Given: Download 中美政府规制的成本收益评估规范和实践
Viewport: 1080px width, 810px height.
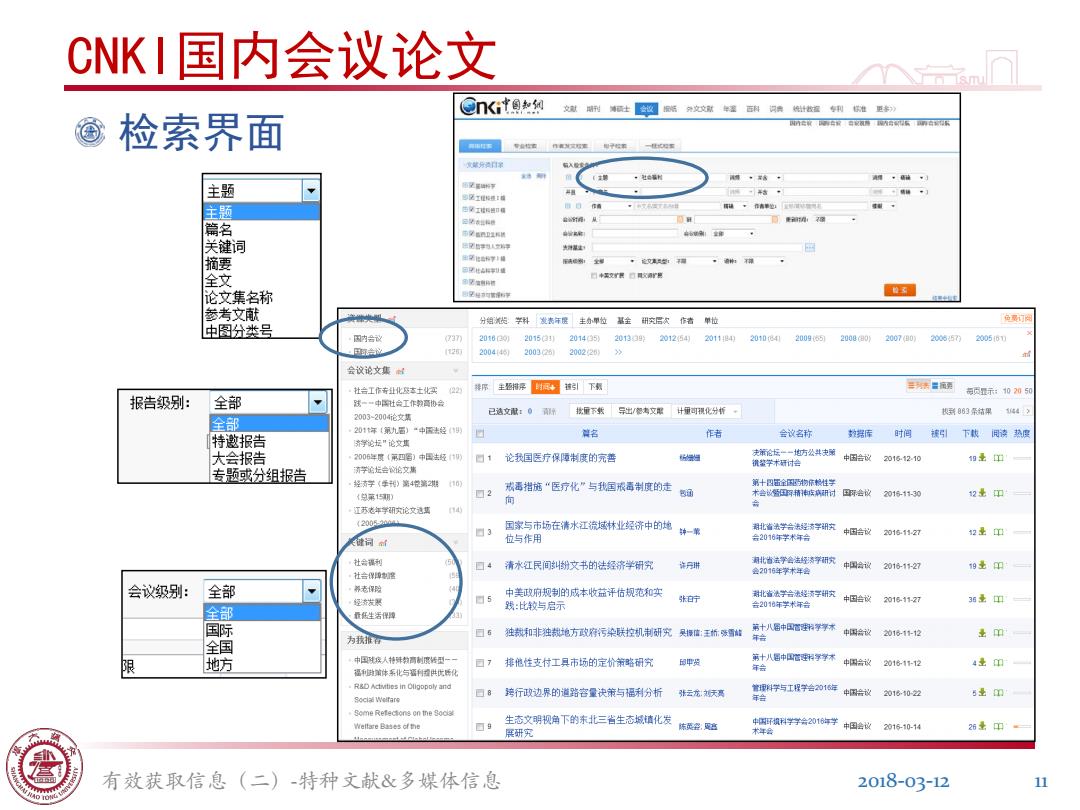Looking at the screenshot, I should click(x=982, y=599).
